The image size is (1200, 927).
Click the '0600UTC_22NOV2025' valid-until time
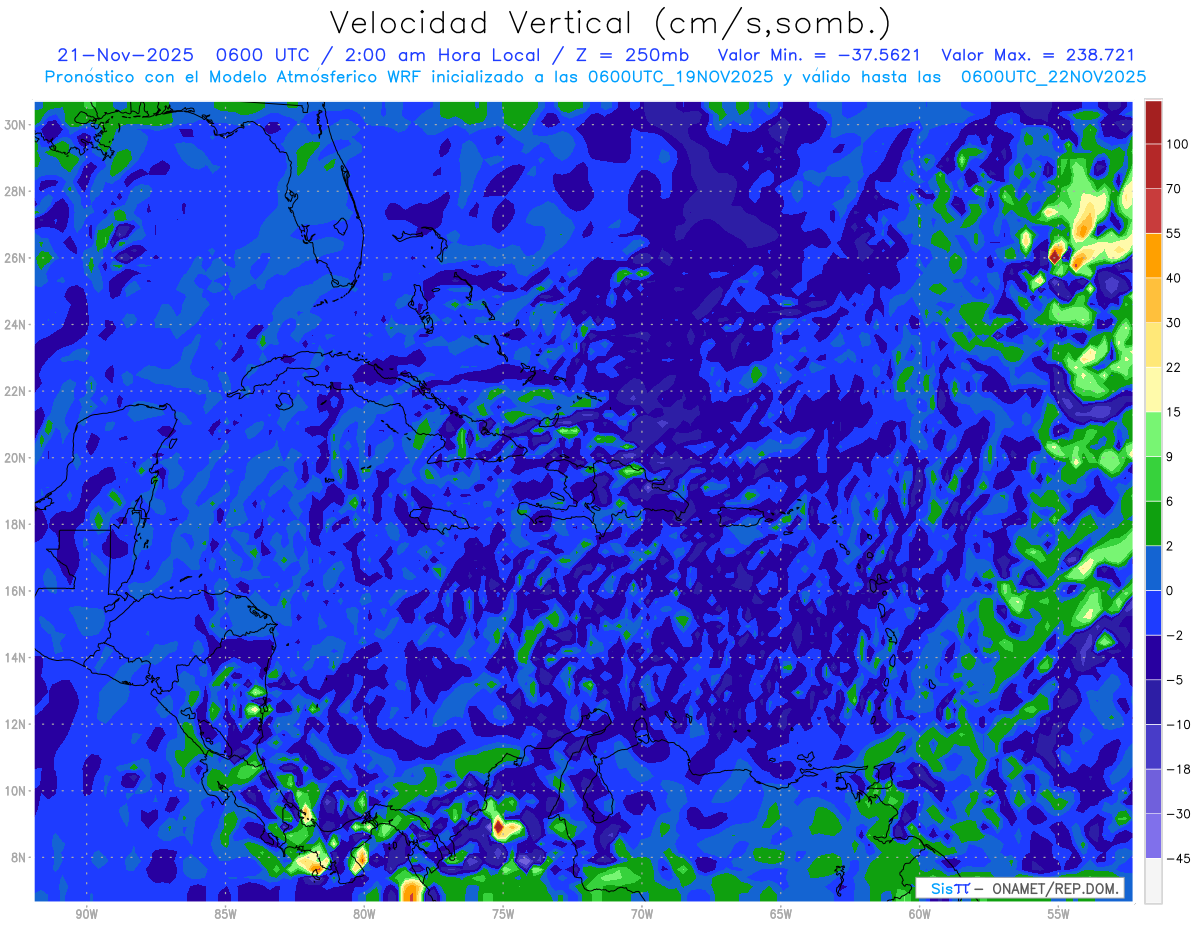(x=1053, y=76)
